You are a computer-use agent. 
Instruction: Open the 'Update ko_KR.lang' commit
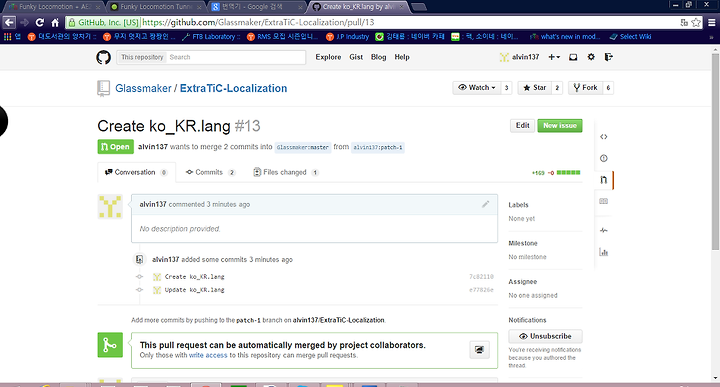(x=195, y=290)
